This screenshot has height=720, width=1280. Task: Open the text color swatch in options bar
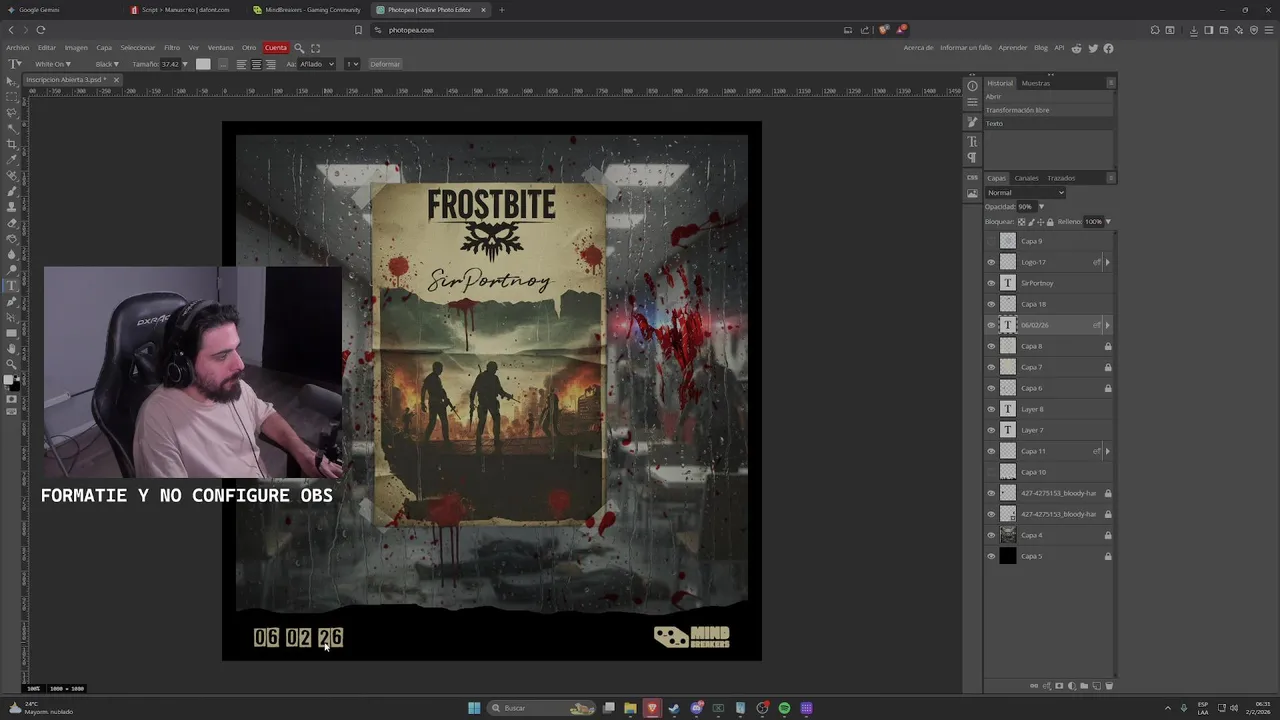tap(203, 64)
